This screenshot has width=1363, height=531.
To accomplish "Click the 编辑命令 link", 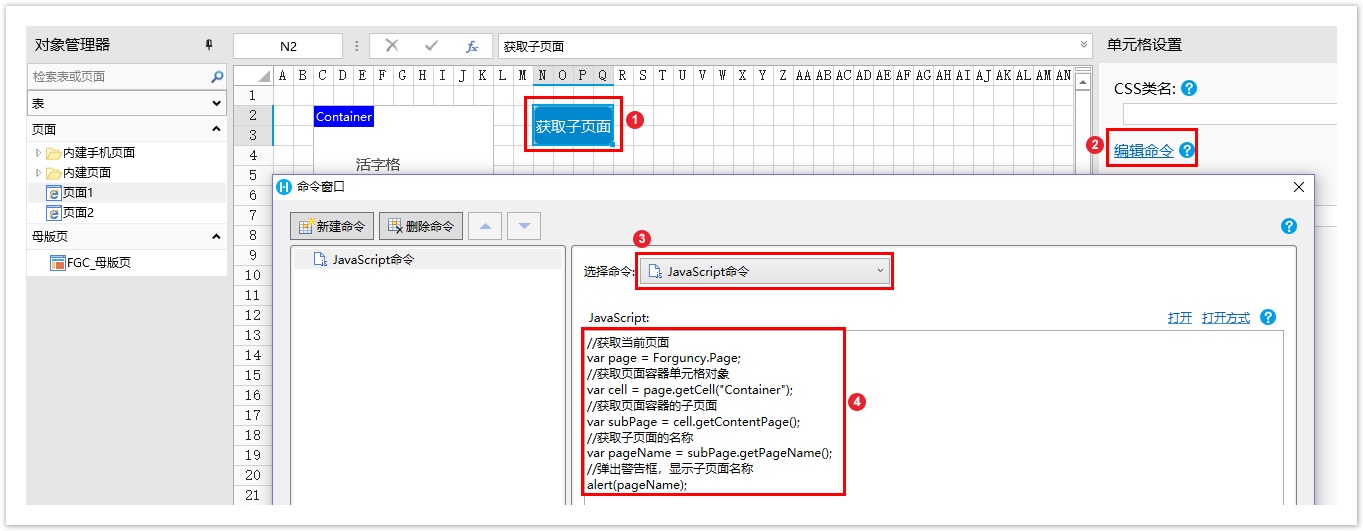I will [x=1144, y=151].
